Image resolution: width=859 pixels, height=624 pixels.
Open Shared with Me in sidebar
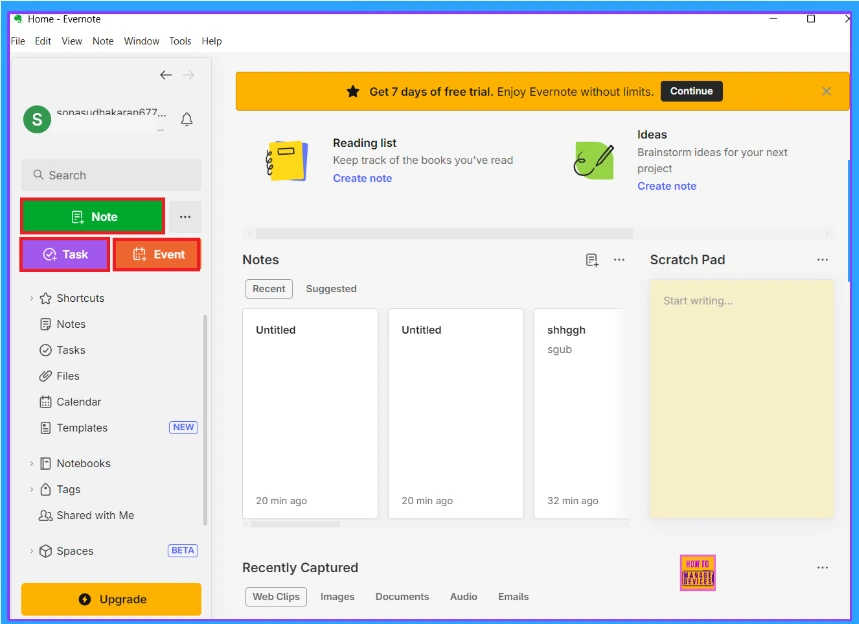[x=95, y=515]
